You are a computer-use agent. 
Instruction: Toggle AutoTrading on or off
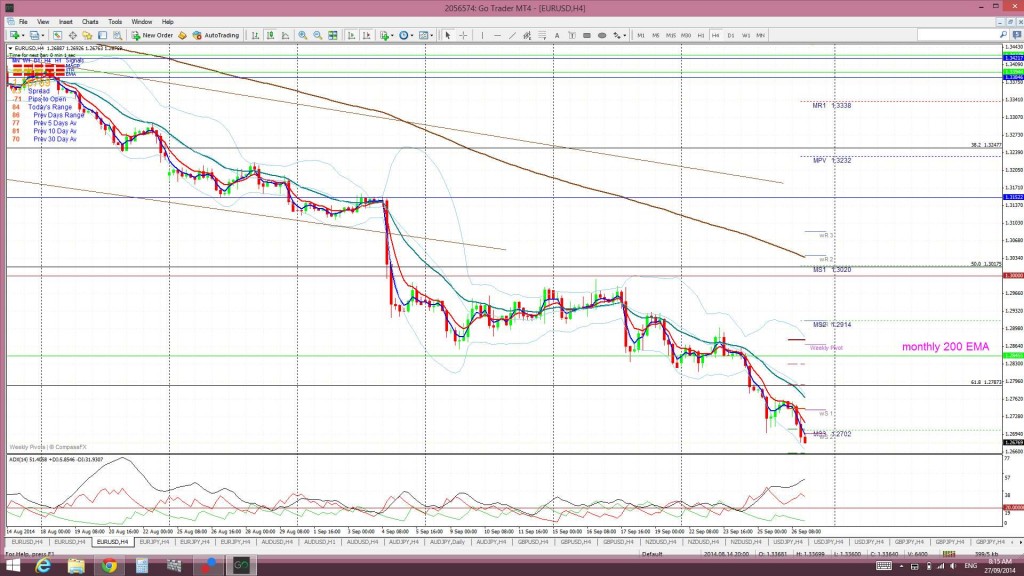(x=216, y=35)
